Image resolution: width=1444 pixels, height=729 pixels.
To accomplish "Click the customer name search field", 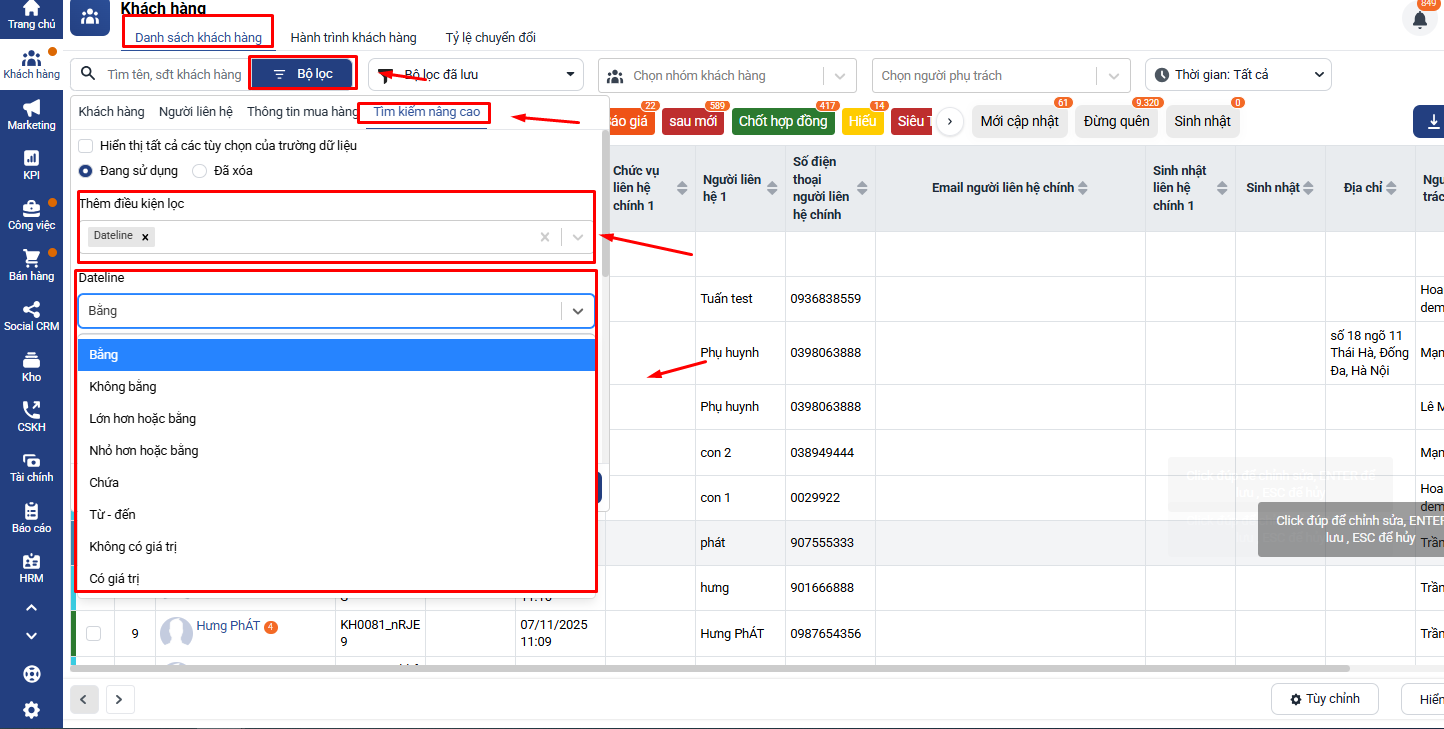I will click(173, 75).
